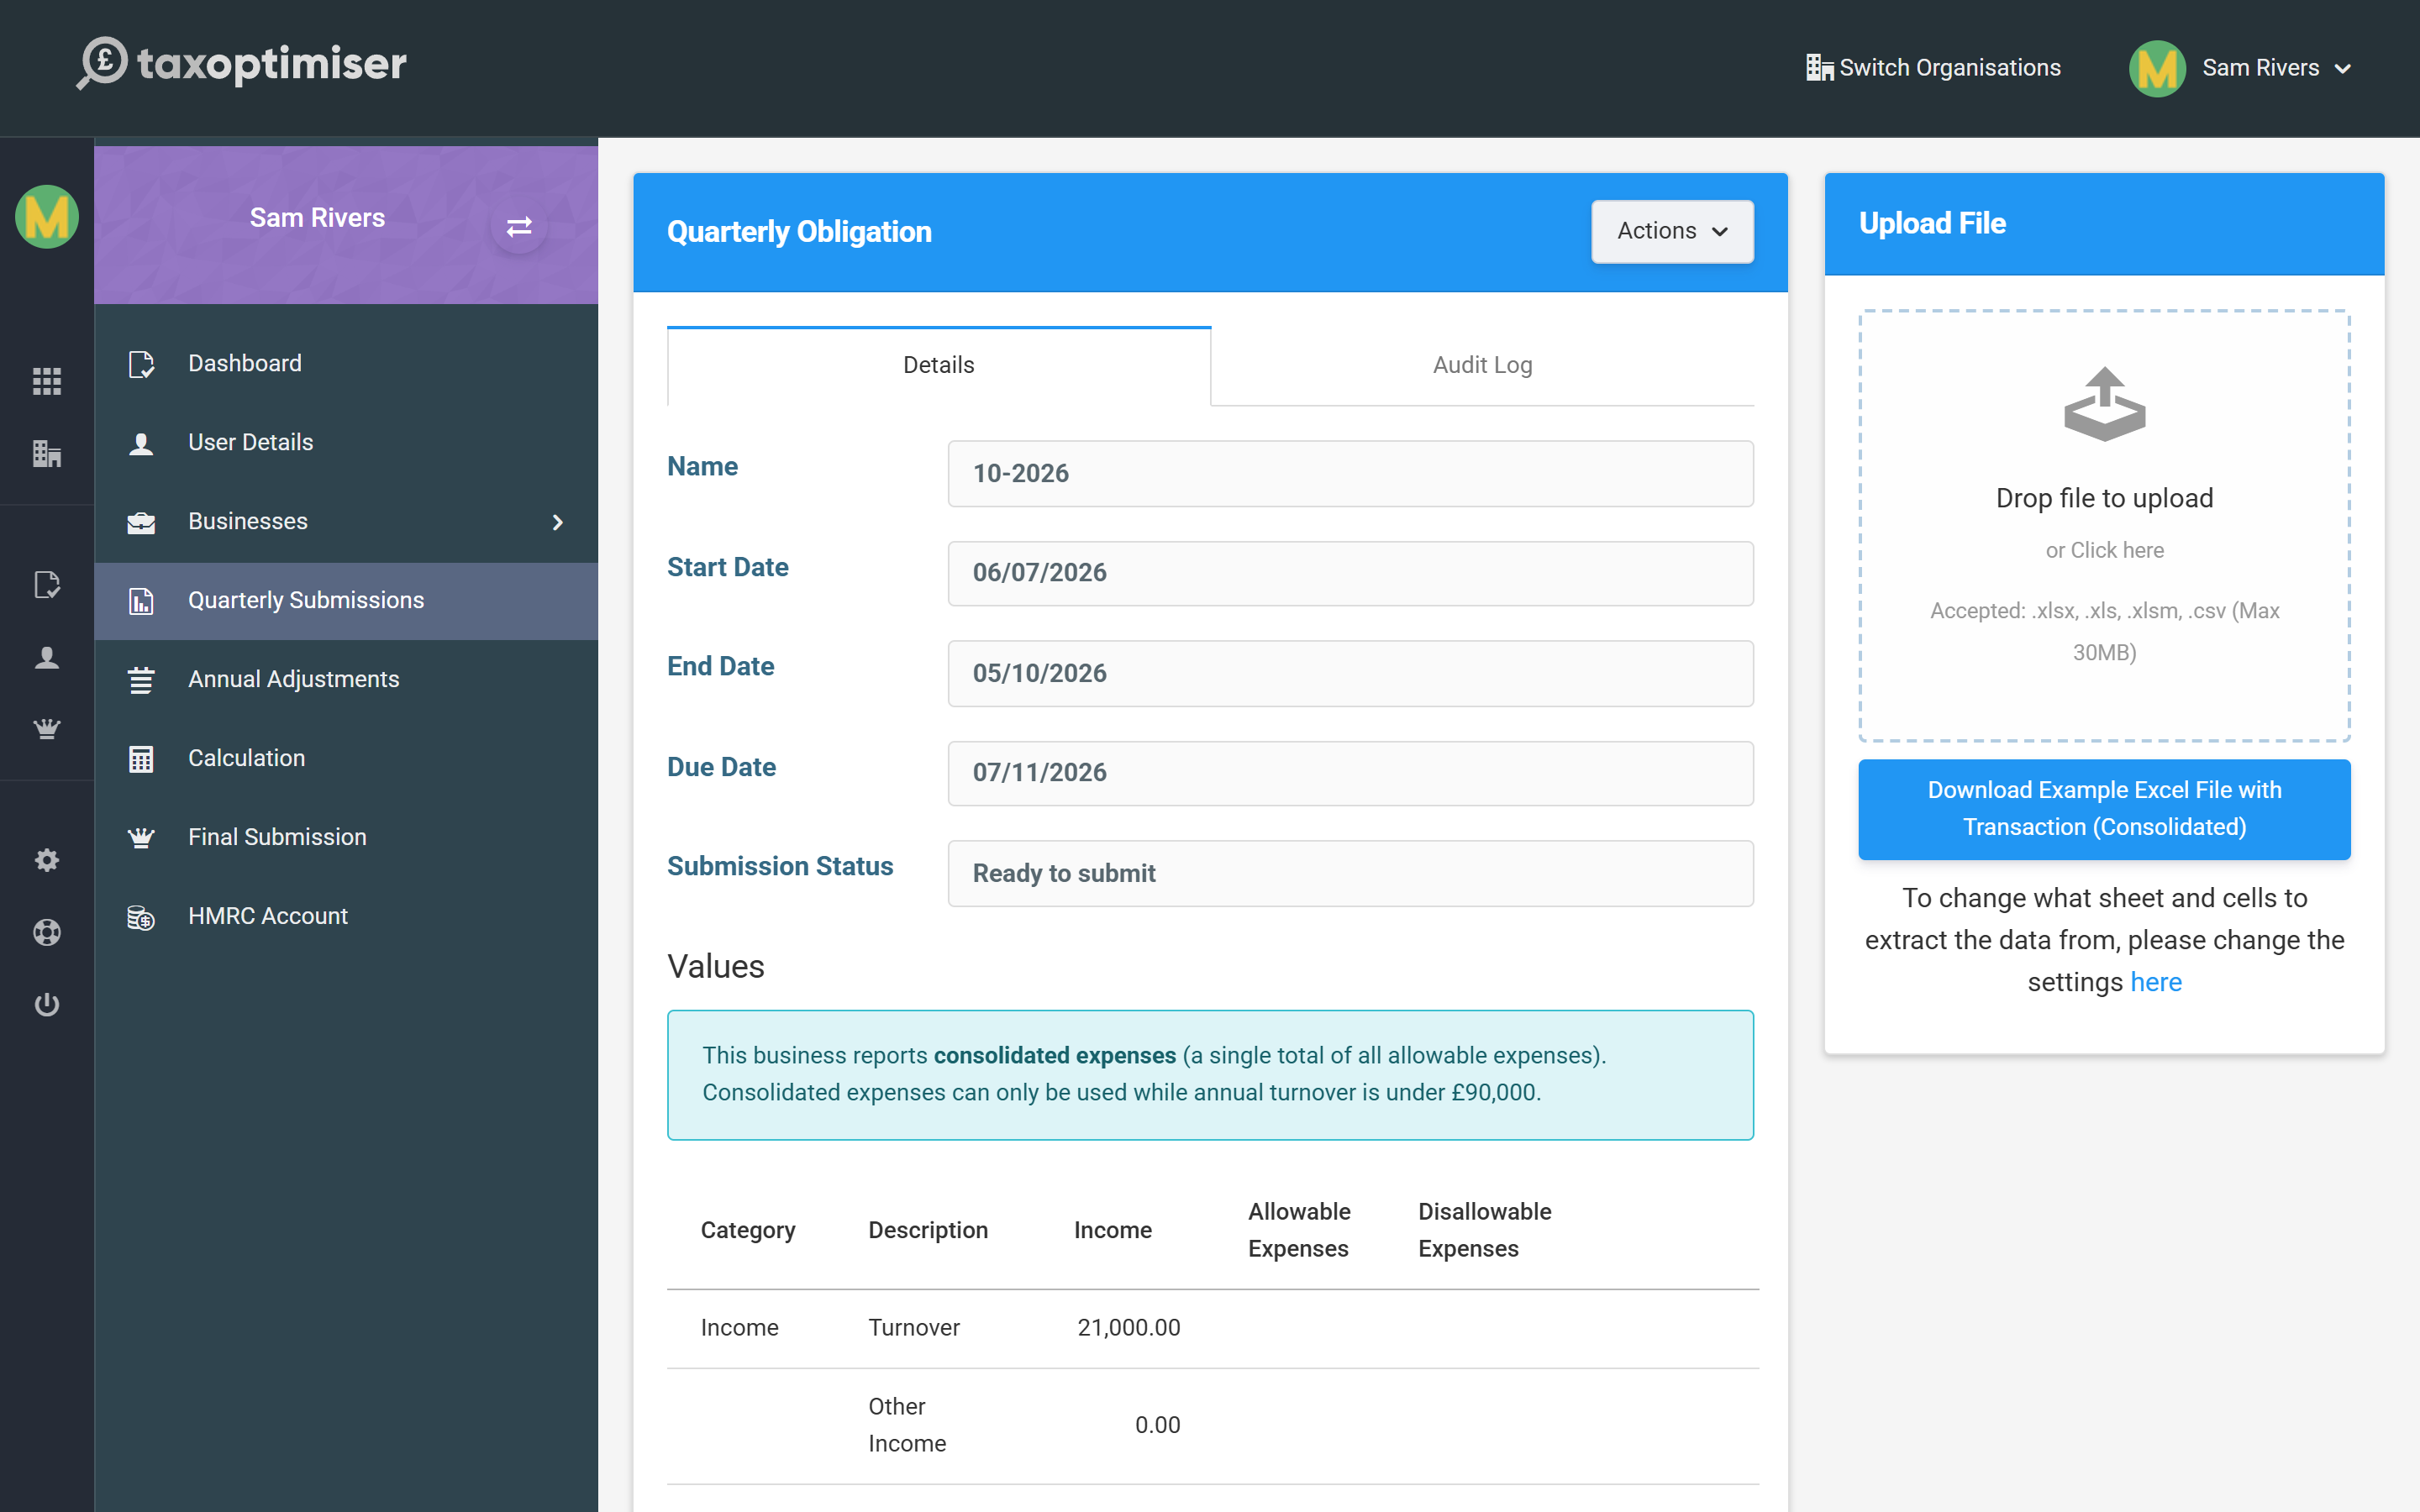Image resolution: width=2420 pixels, height=1512 pixels.
Task: Click the taxoptimiser logo
Action: tap(242, 64)
